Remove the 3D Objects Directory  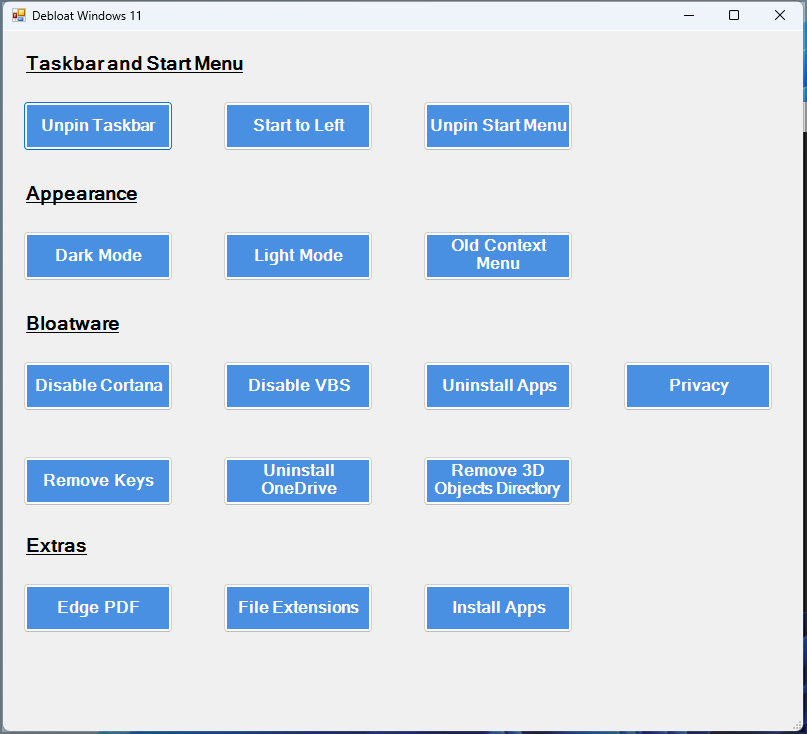click(497, 481)
